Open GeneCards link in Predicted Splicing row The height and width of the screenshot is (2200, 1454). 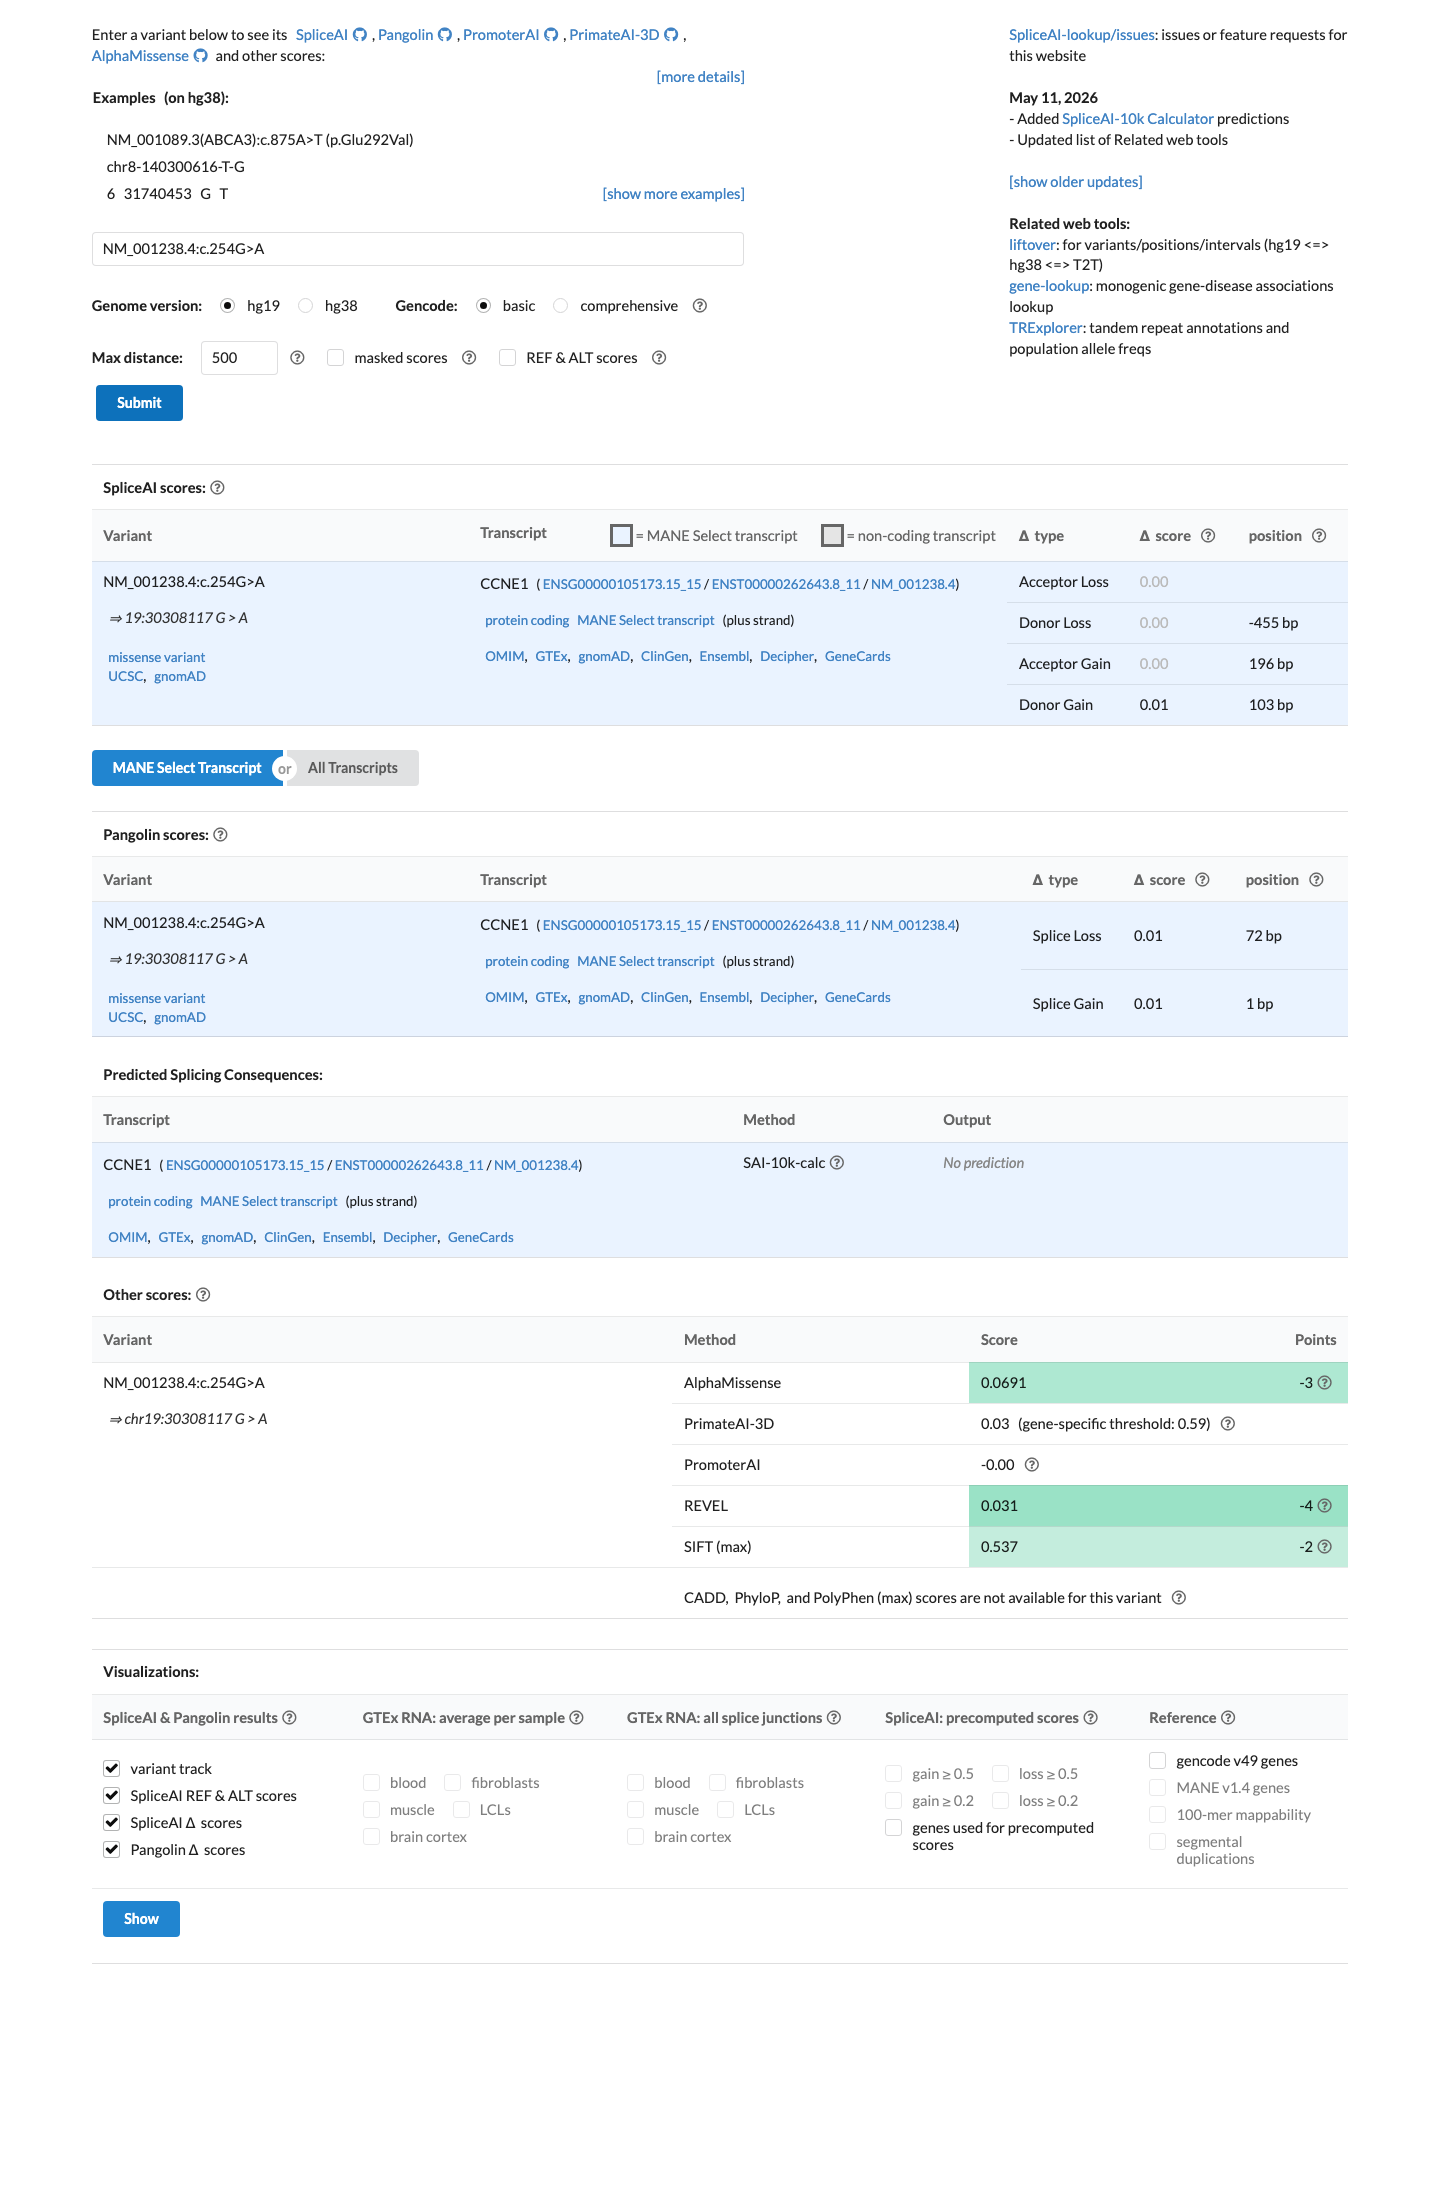[480, 1238]
